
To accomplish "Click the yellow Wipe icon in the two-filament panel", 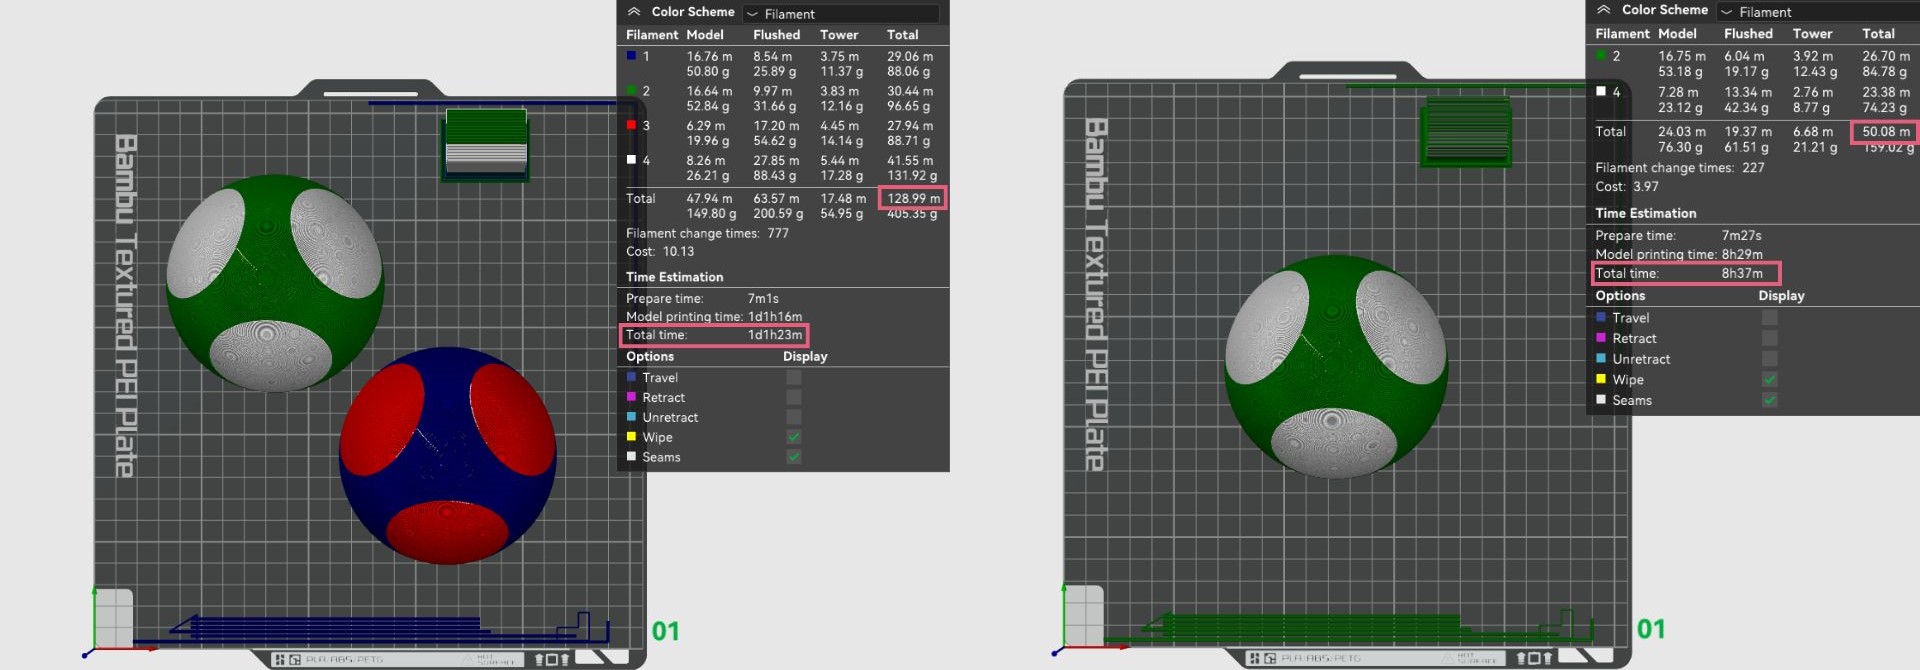I will (x=1601, y=379).
